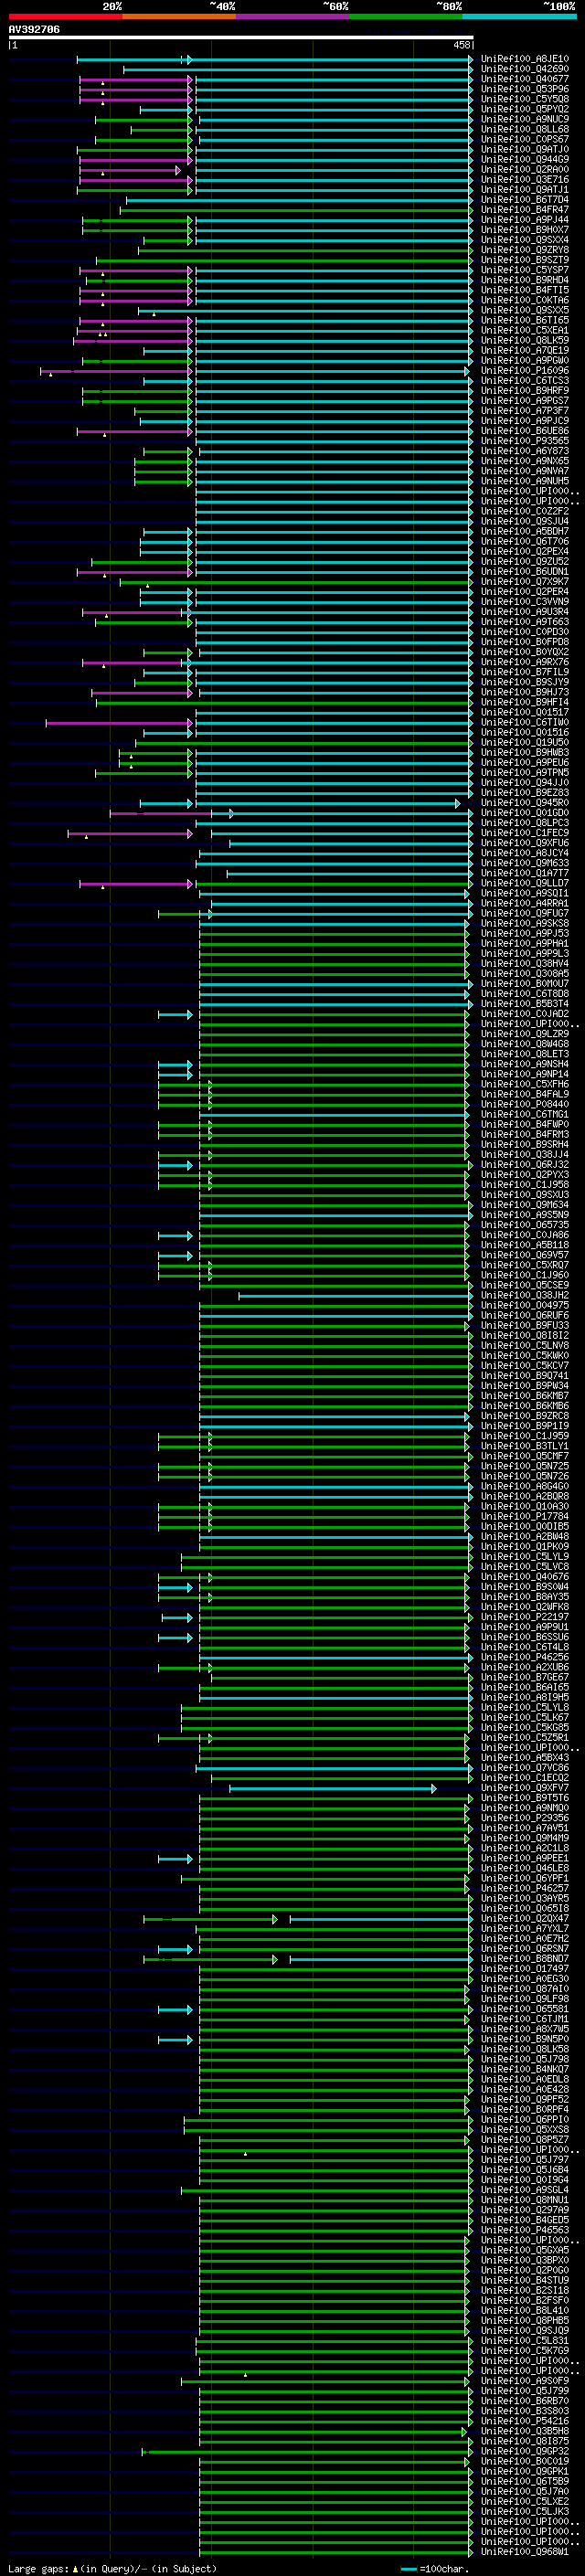Open hit UniRef100_P54216
Screen dimensions: 585x2576
click(x=524, y=2421)
